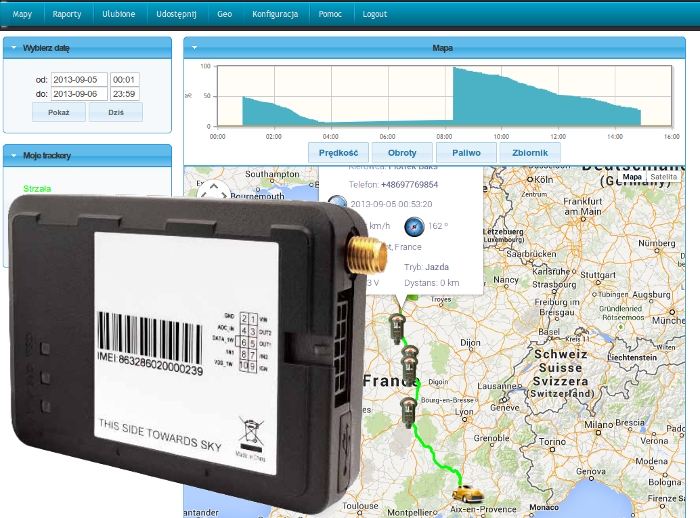Show the Obroty chart
This screenshot has width=700, height=518.
coord(402,153)
